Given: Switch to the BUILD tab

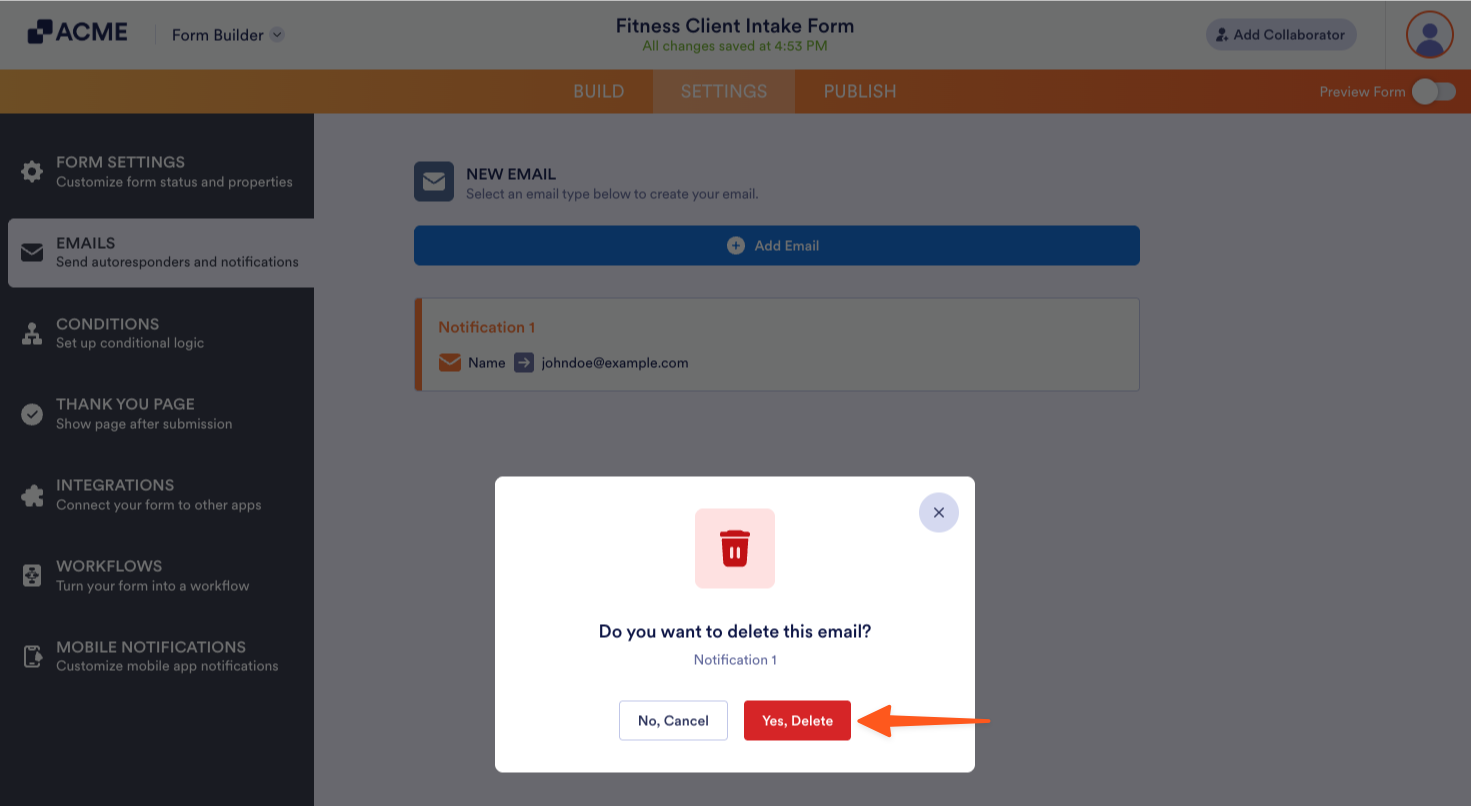Looking at the screenshot, I should click(598, 91).
